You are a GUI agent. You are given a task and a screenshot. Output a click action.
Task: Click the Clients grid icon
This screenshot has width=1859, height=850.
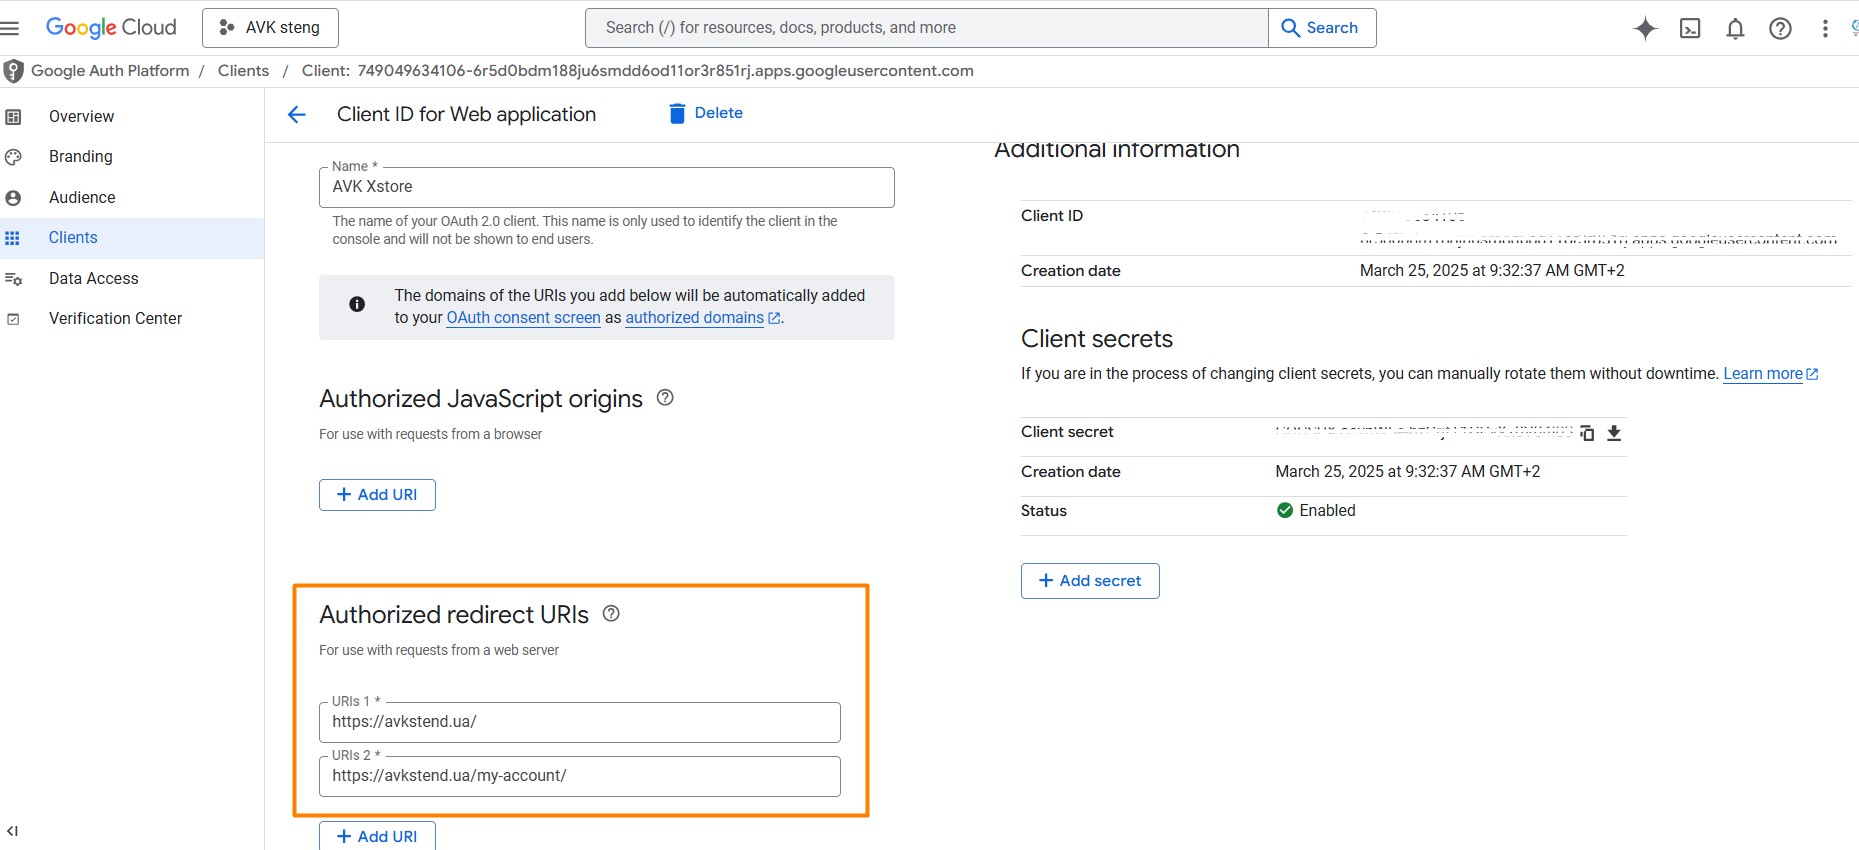tap(13, 238)
